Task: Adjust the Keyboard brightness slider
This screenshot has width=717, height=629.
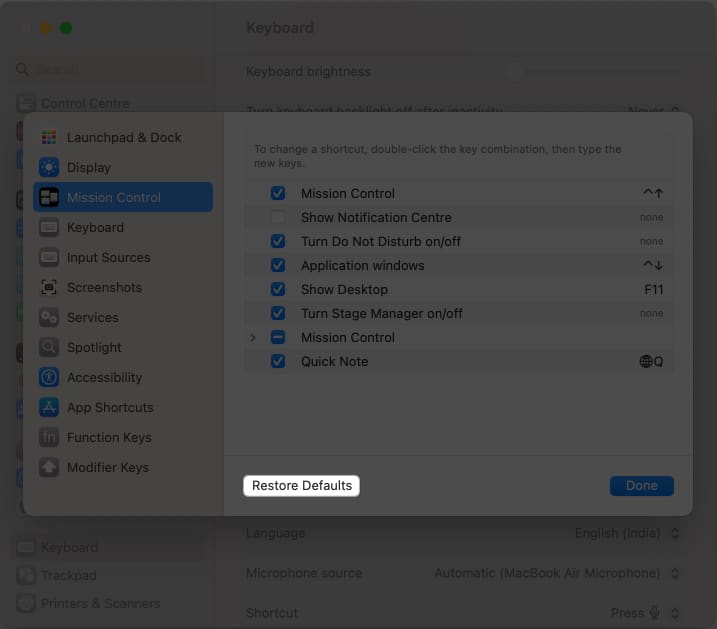Action: [x=592, y=72]
